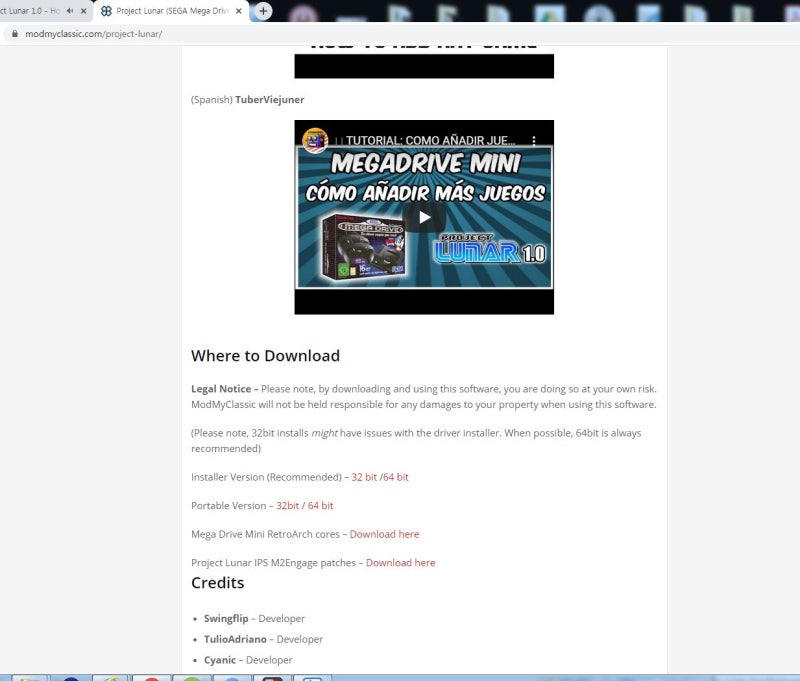
Task: Download Project Lunar IPS M2Engage patches
Action: pyautogui.click(x=401, y=563)
